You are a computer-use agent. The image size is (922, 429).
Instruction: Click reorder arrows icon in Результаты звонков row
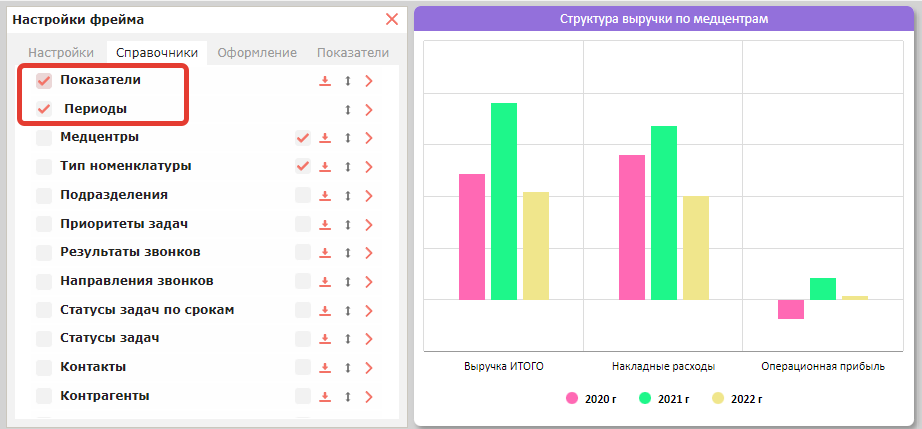click(x=348, y=253)
